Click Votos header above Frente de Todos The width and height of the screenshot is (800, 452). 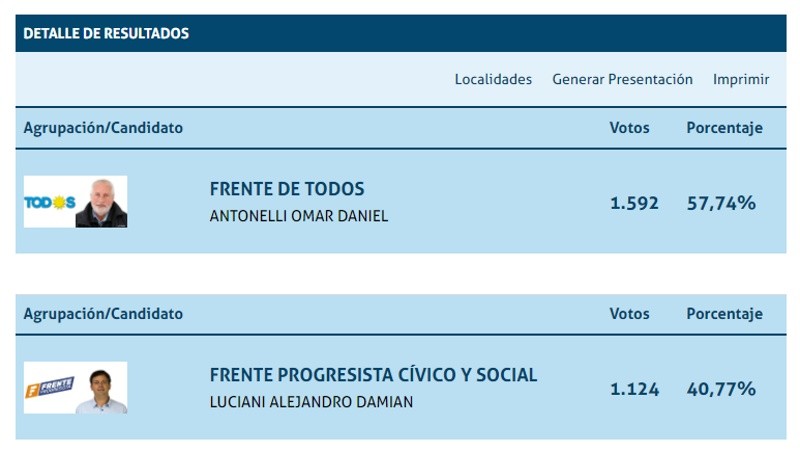(x=629, y=128)
